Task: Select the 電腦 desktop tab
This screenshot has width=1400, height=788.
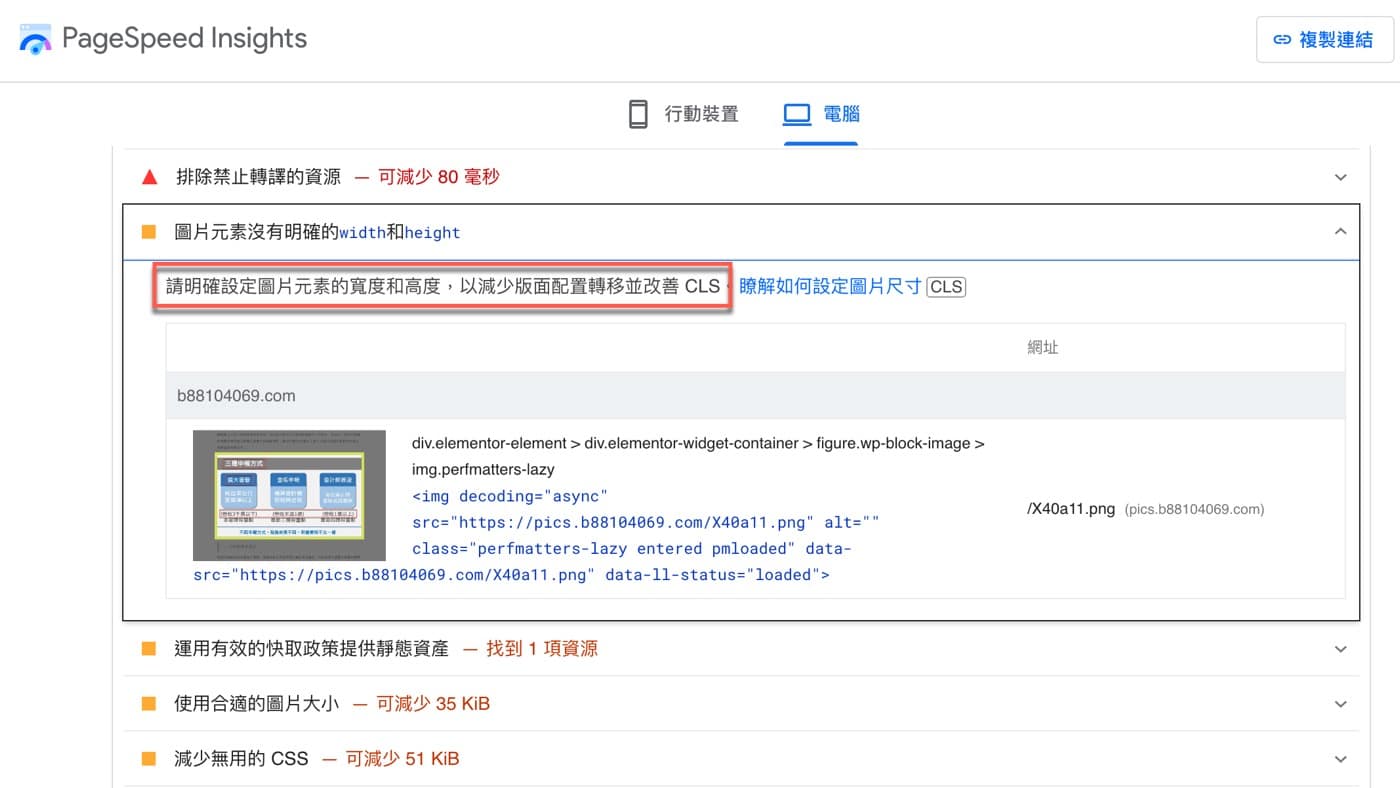Action: coord(821,114)
